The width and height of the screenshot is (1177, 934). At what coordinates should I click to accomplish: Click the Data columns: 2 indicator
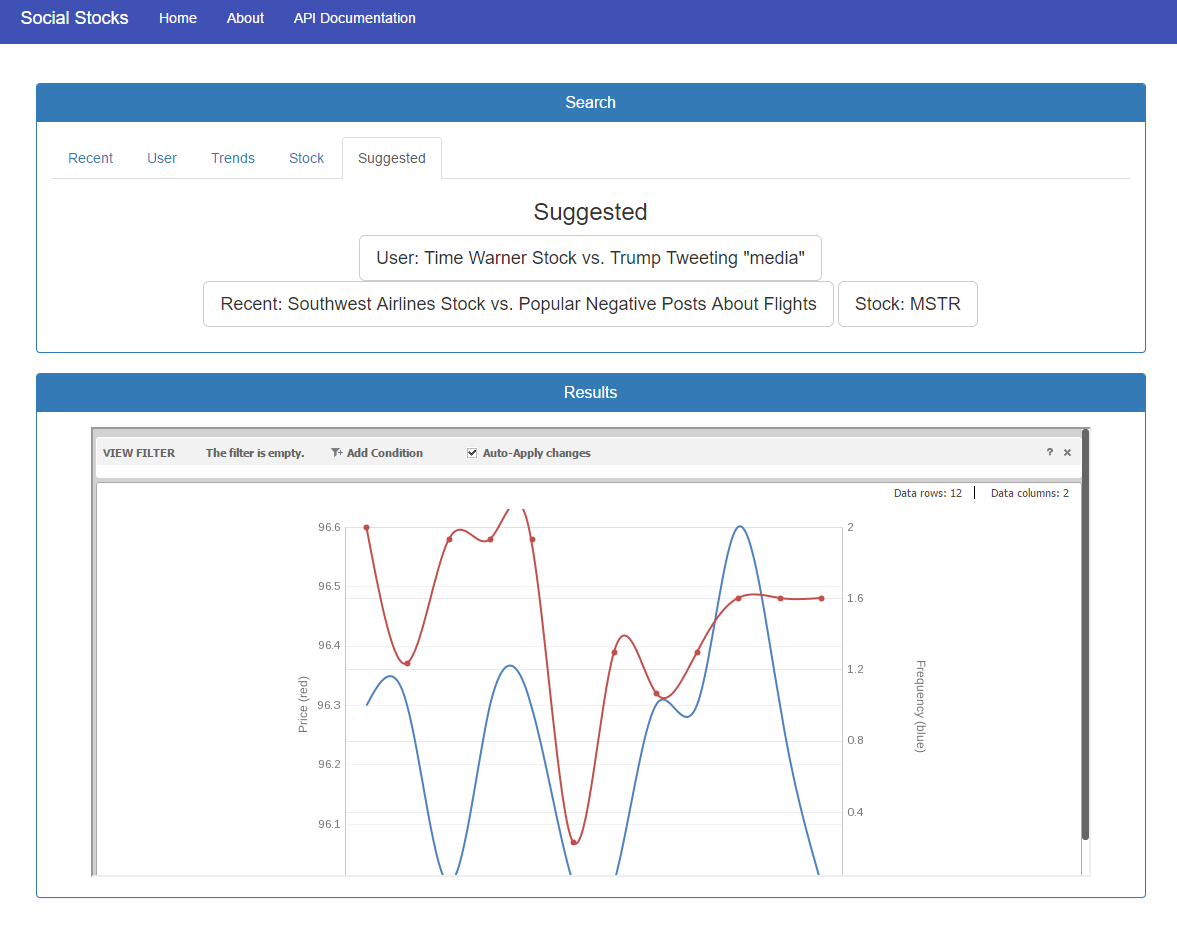(1029, 493)
